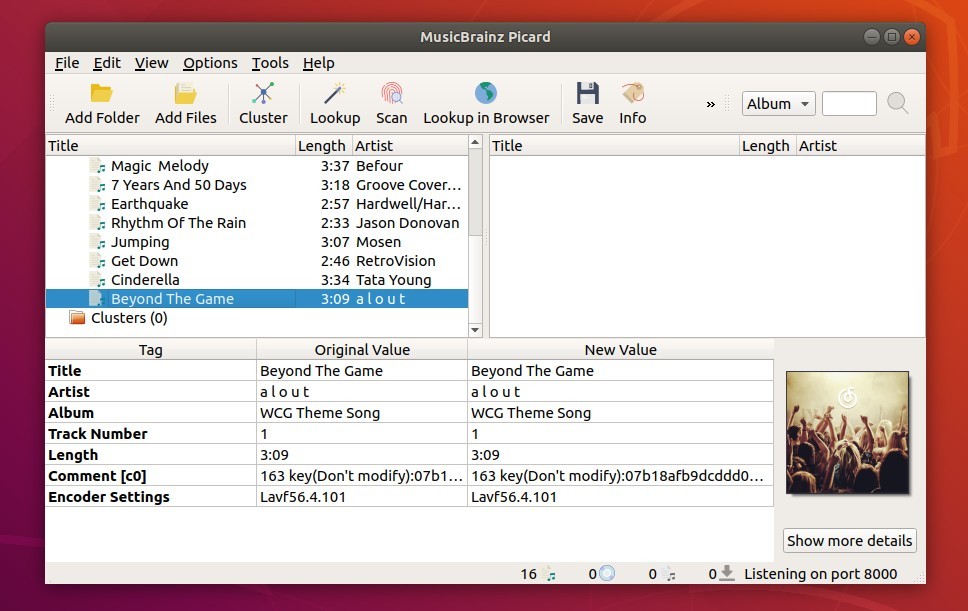This screenshot has height=611, width=968.
Task: Click the search text input field
Action: point(849,104)
